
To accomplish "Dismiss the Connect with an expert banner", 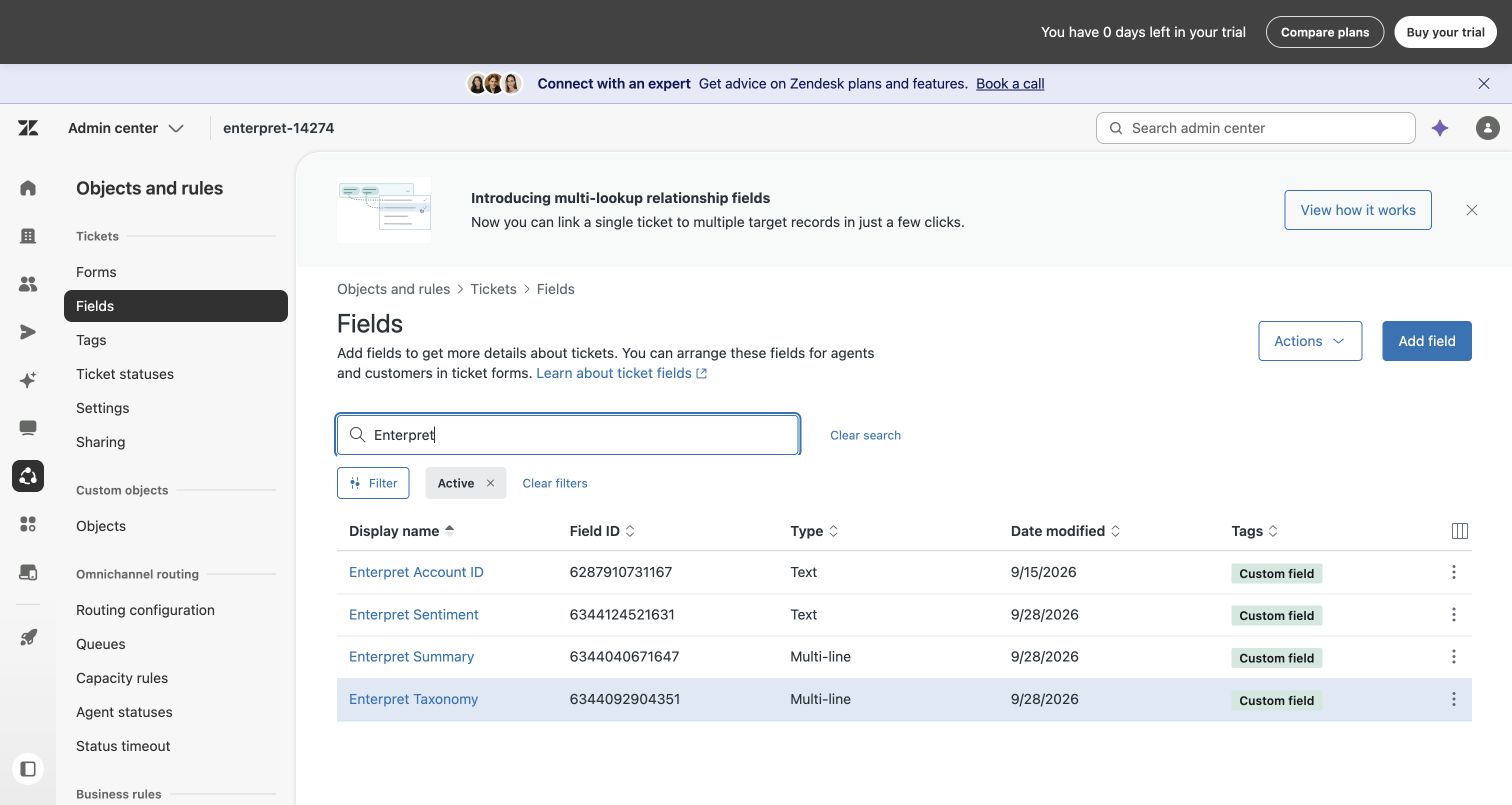I will click(1484, 84).
